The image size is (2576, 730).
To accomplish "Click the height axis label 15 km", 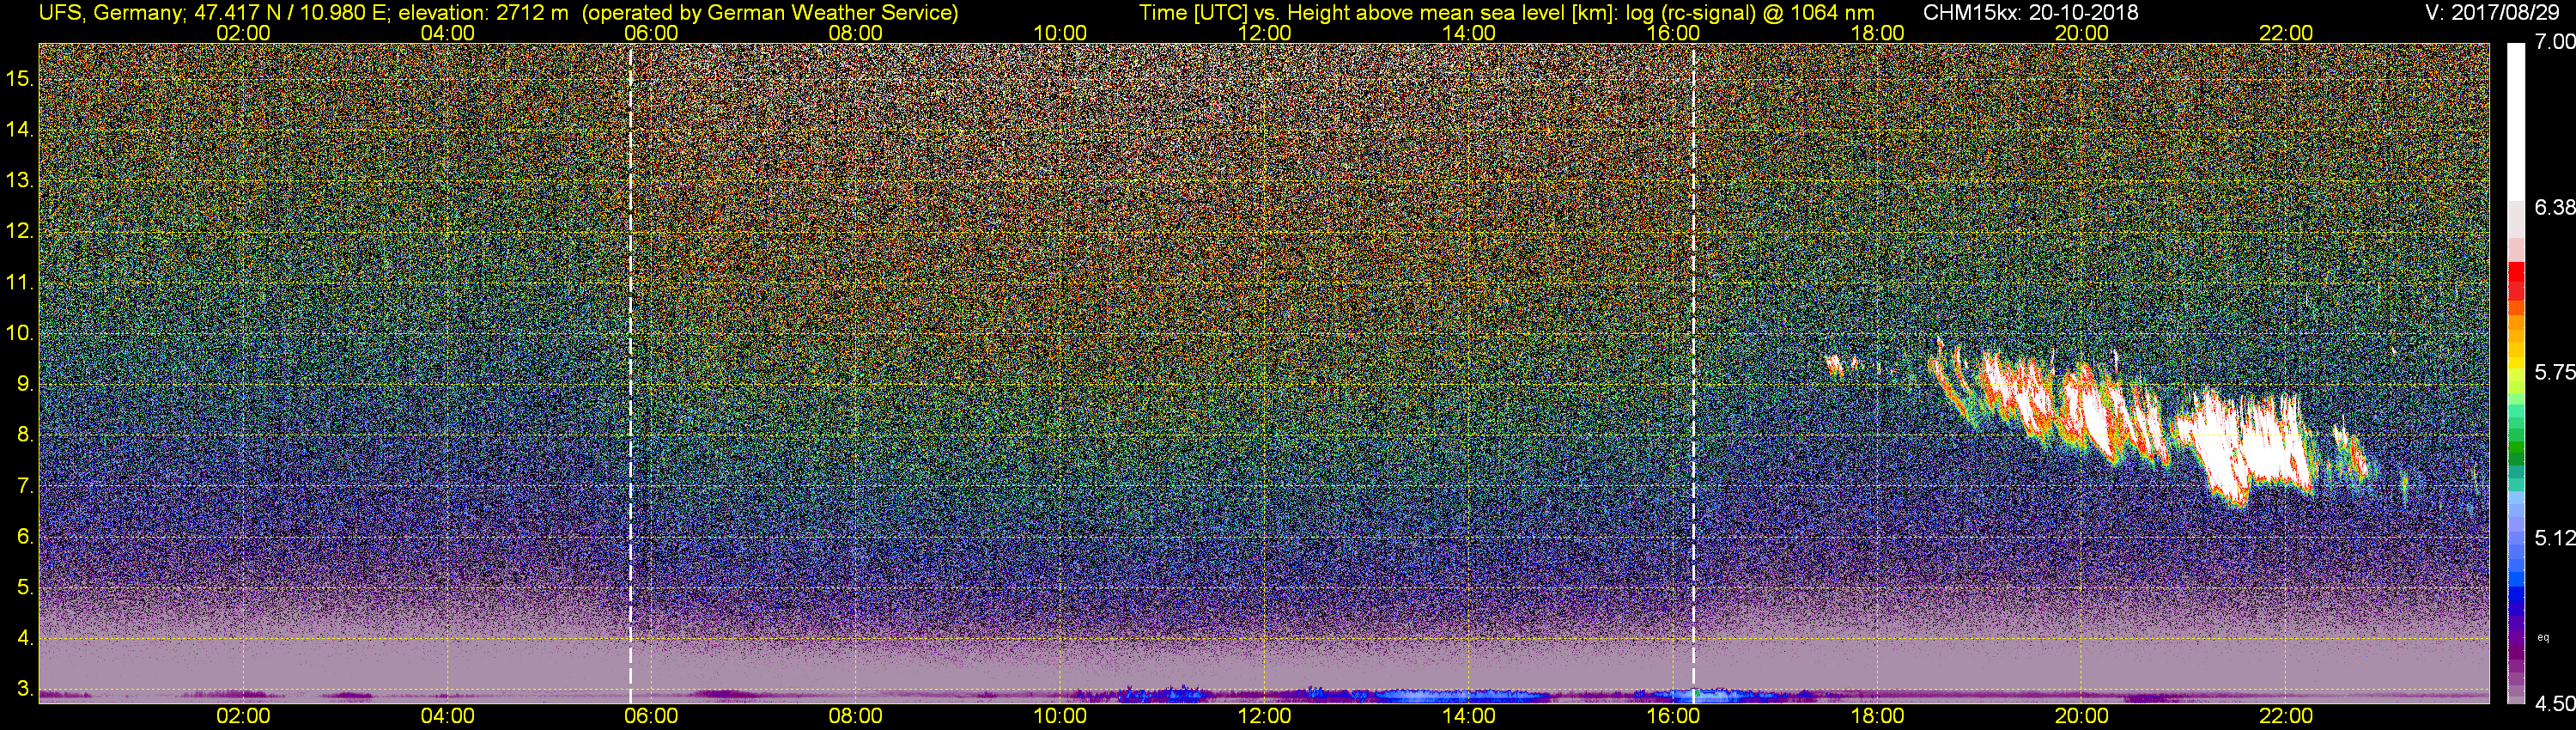I will click(x=21, y=79).
